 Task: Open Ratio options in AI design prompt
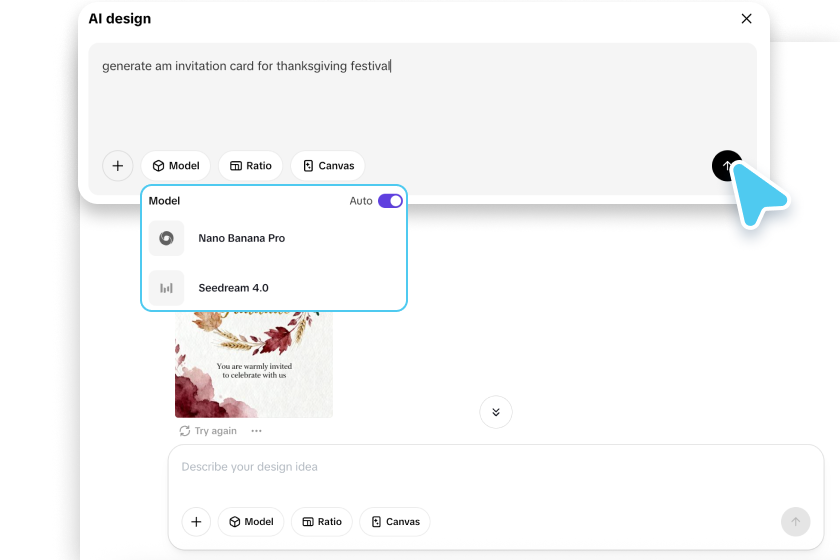[251, 166]
